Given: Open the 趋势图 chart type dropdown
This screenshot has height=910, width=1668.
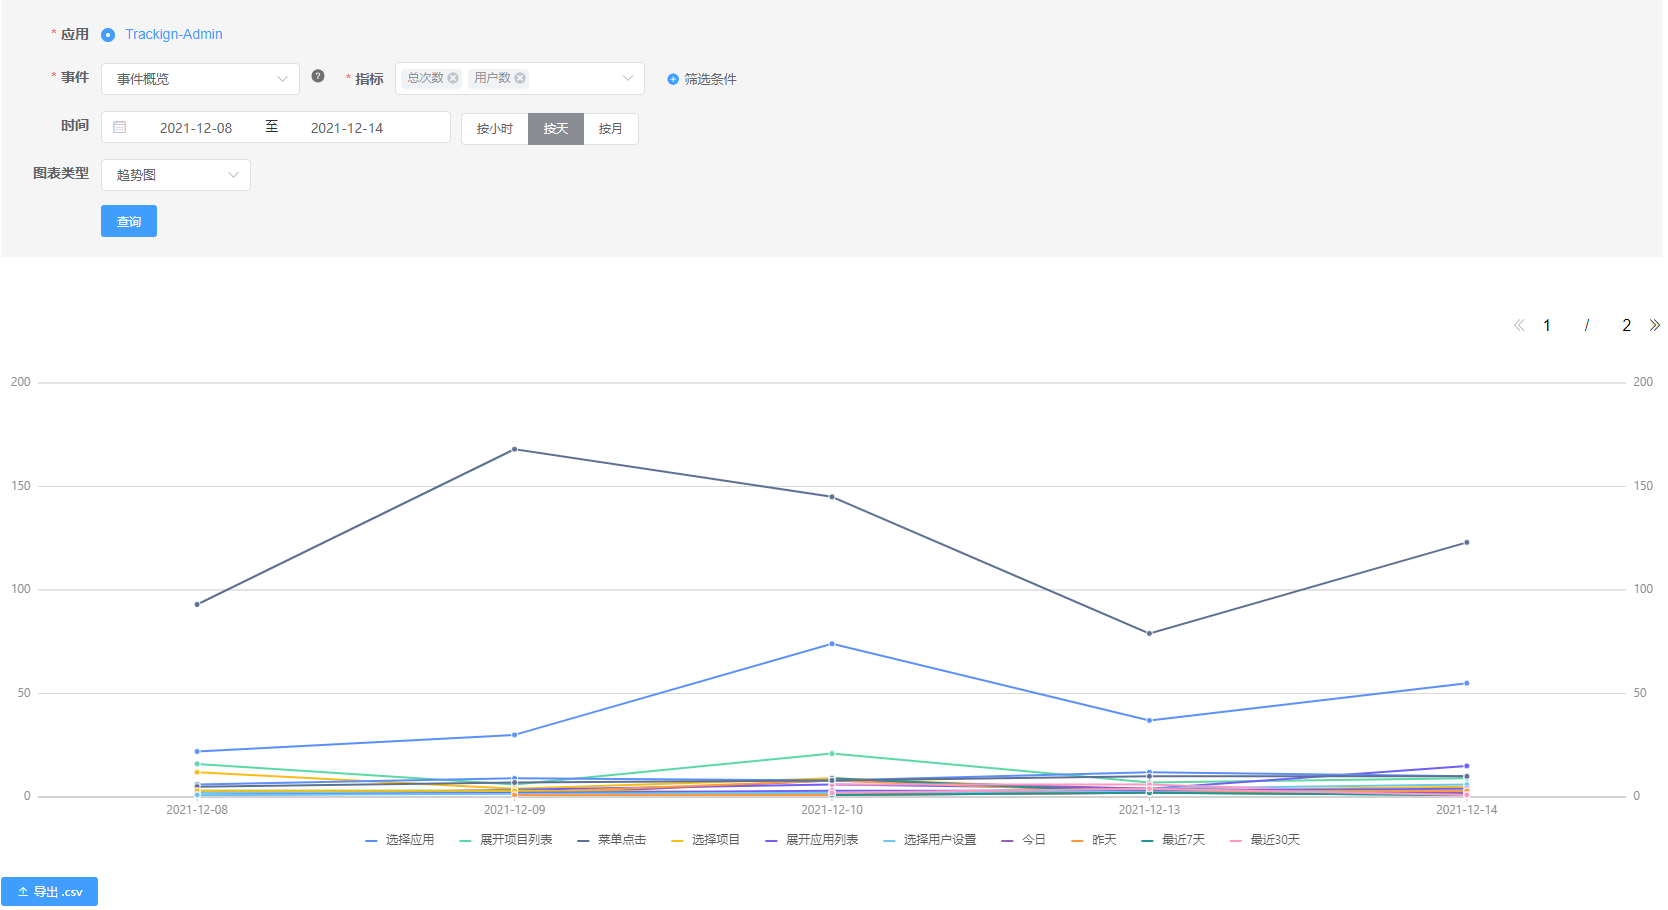Looking at the screenshot, I should point(176,175).
